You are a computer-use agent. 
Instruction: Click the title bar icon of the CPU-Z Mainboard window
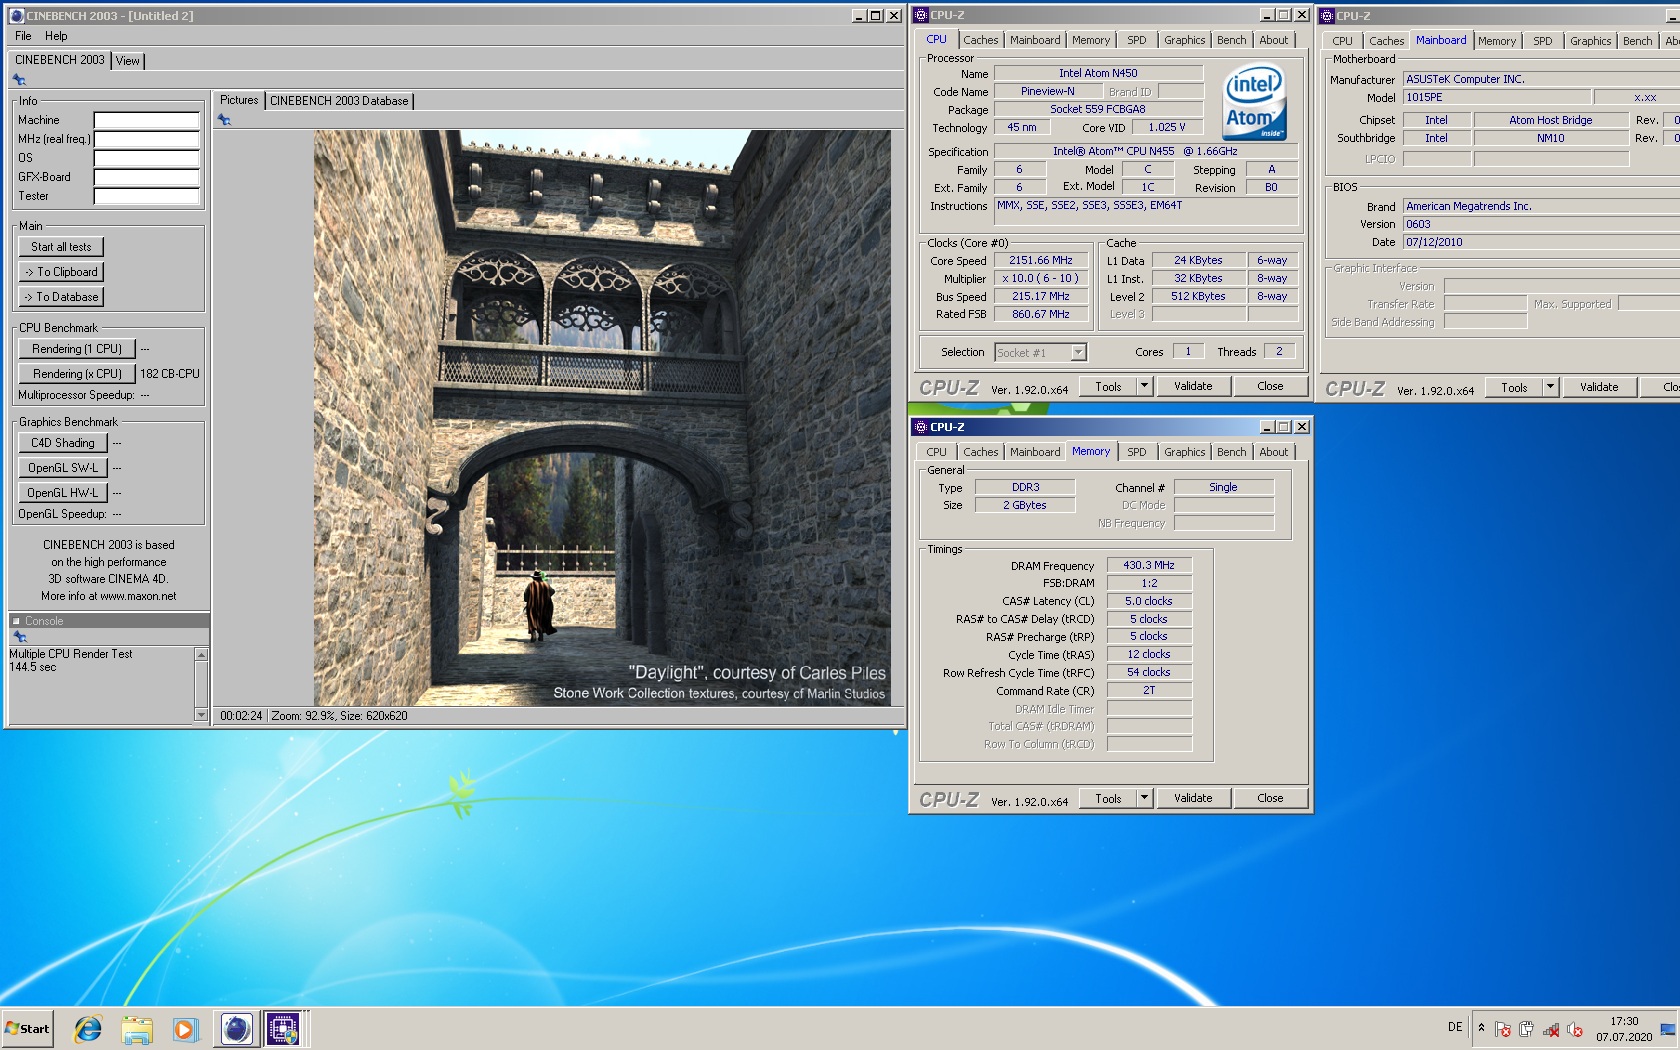pyautogui.click(x=1327, y=16)
